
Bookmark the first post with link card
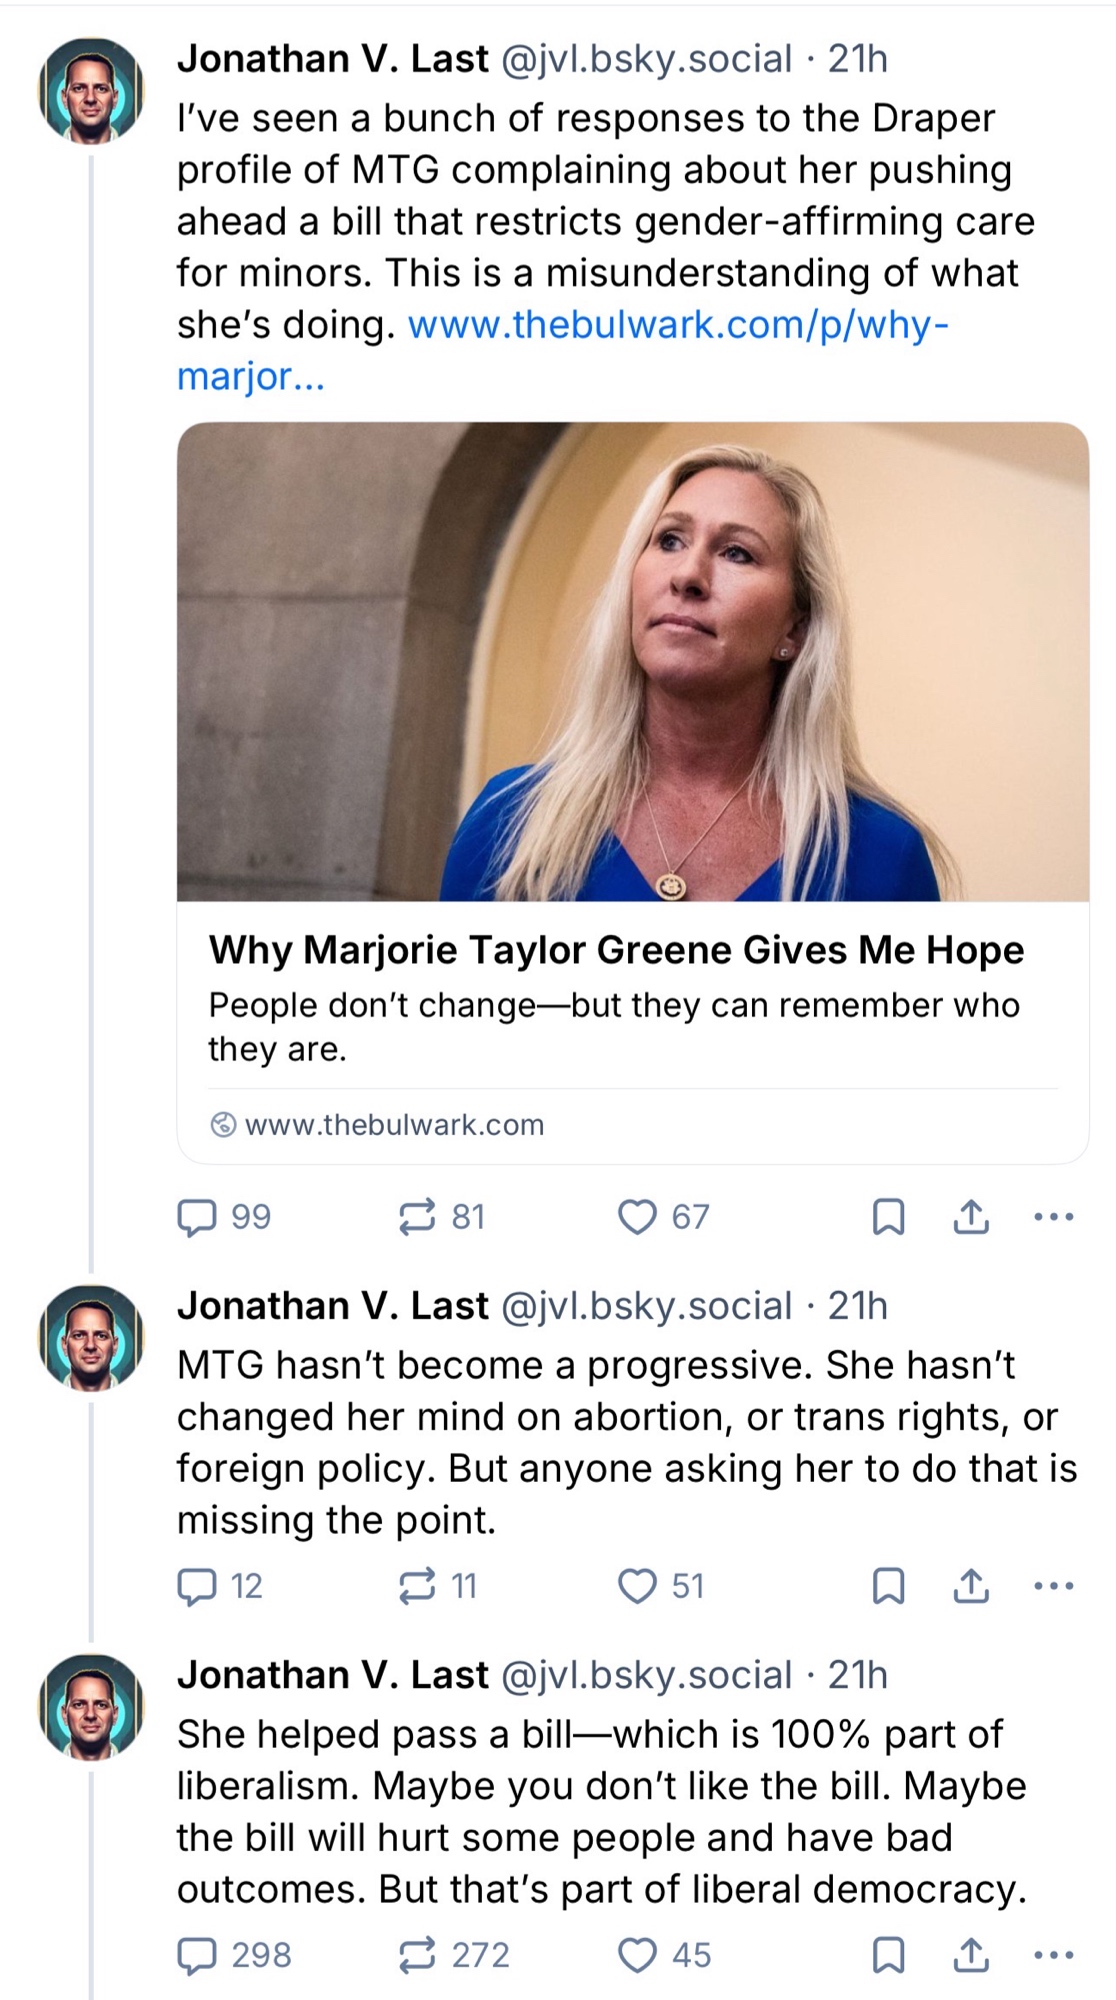pos(889,1217)
